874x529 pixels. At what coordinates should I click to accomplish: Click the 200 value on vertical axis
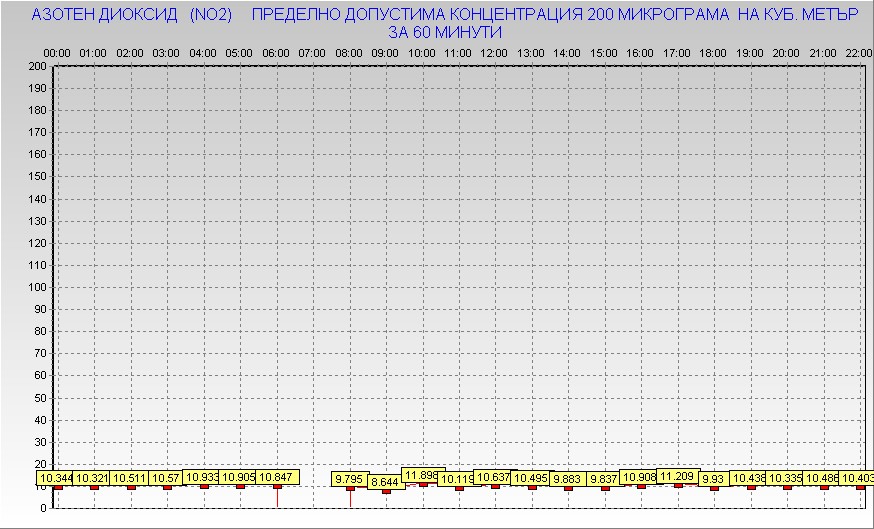[x=38, y=66]
